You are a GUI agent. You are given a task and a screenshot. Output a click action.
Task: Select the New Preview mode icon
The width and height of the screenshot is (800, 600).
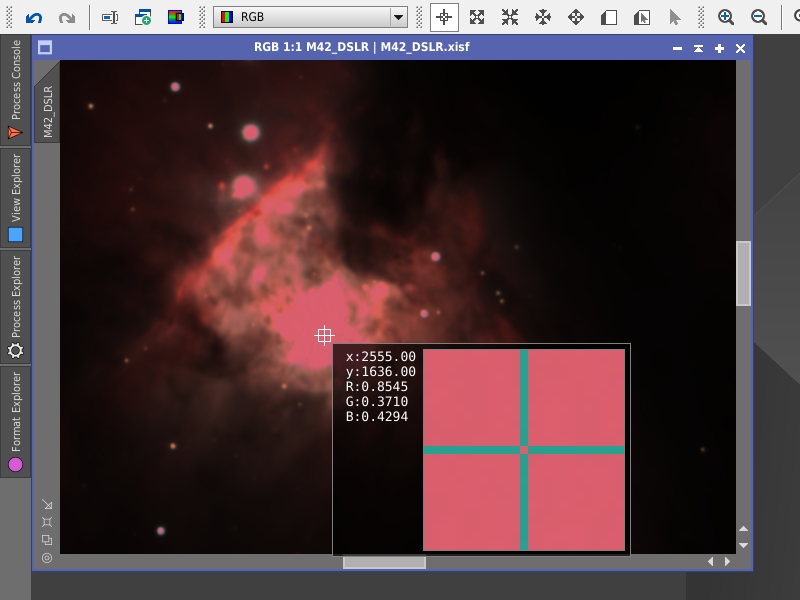(609, 18)
